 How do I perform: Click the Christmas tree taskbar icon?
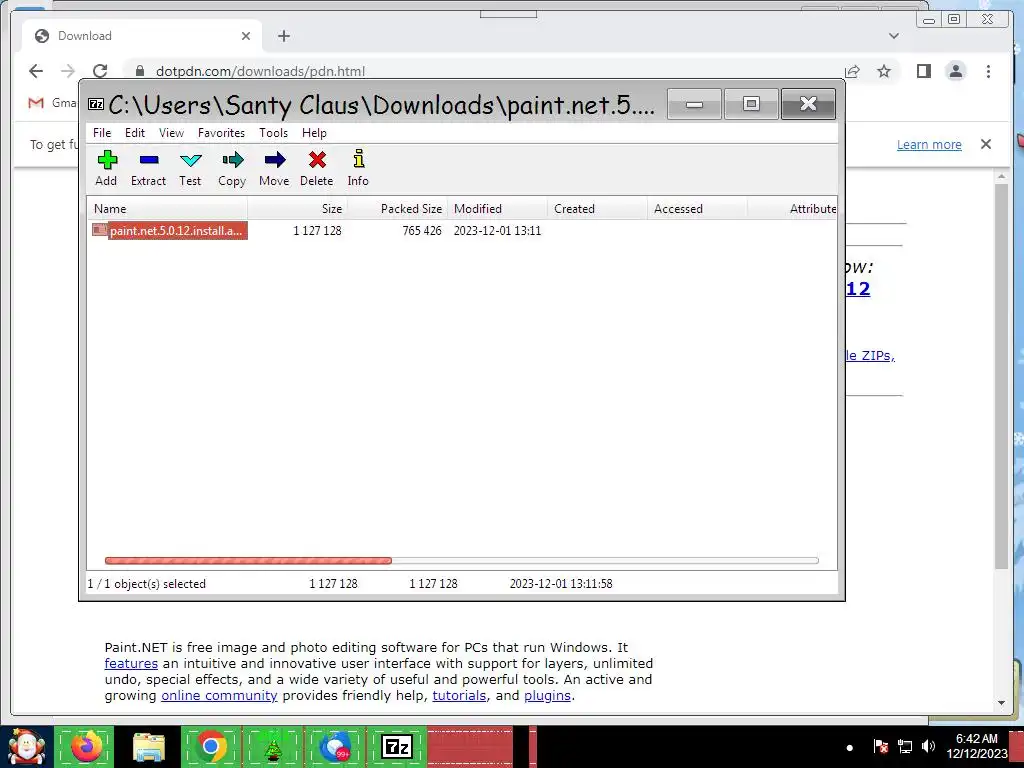point(272,746)
